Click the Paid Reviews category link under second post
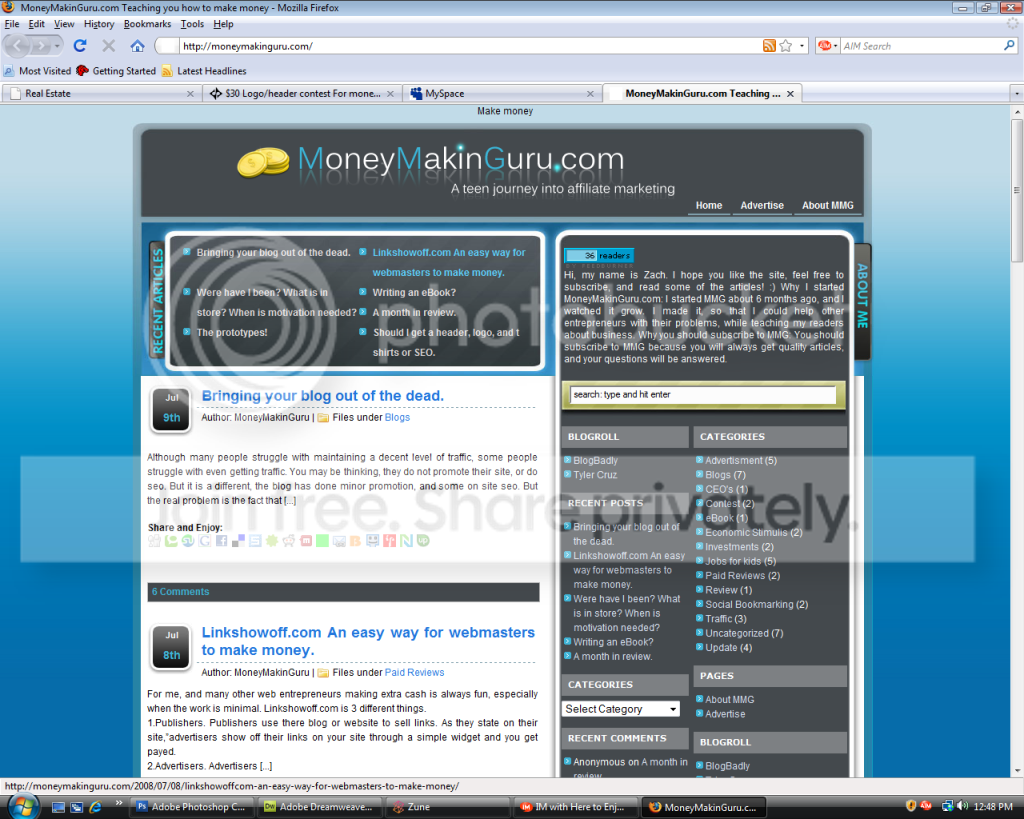The height and width of the screenshot is (819, 1024). click(414, 672)
